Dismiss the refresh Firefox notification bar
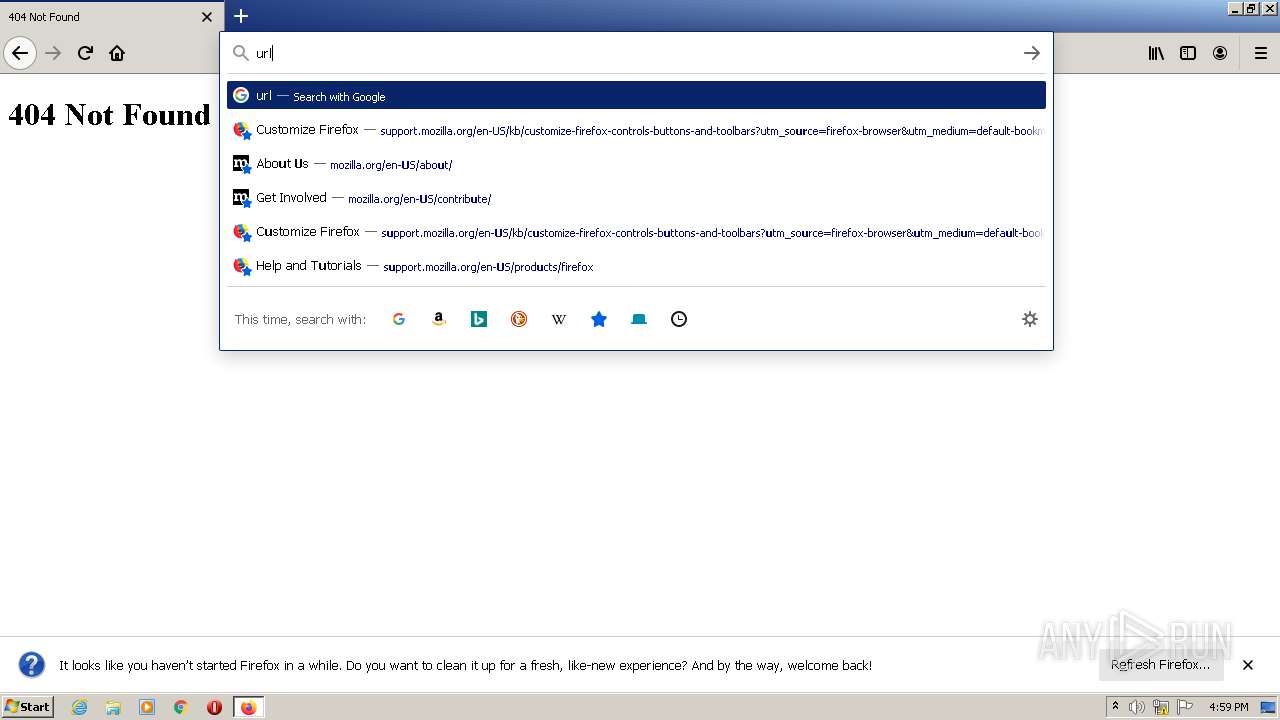The image size is (1280, 720). coord(1248,665)
